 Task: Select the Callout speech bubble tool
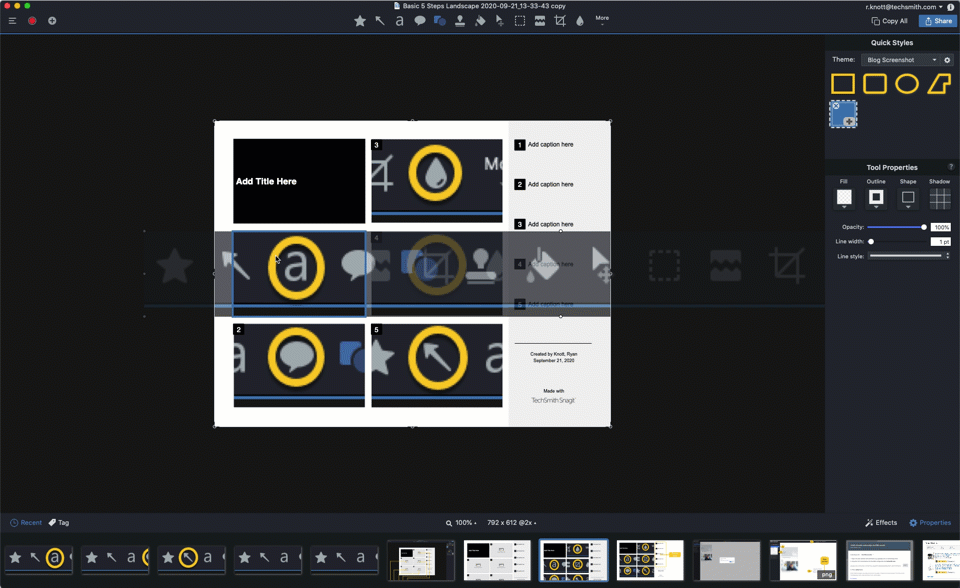click(419, 21)
